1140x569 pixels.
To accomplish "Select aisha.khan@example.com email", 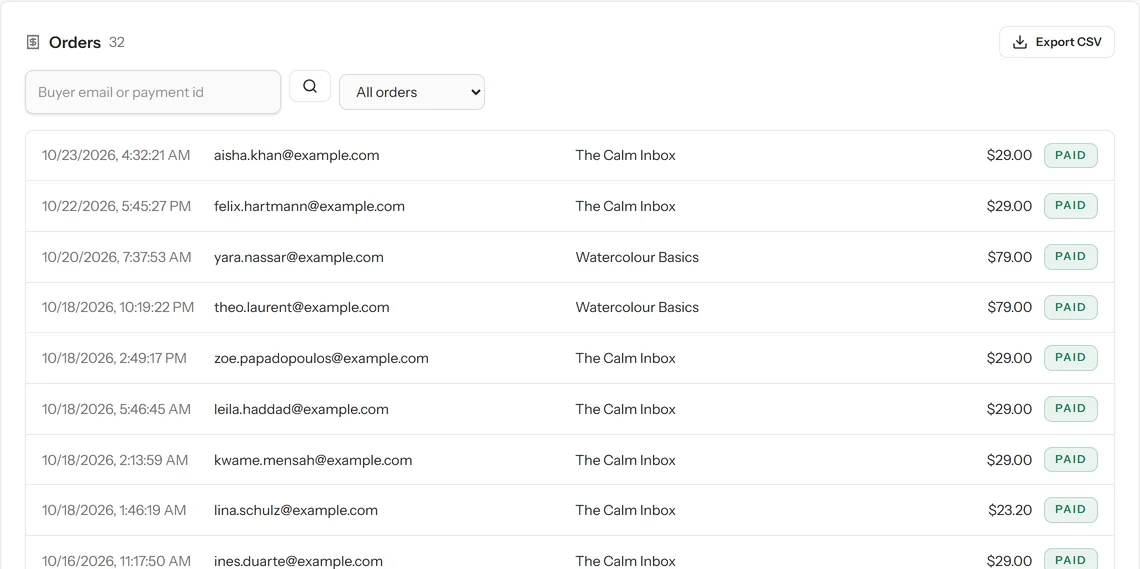I will (x=297, y=156).
